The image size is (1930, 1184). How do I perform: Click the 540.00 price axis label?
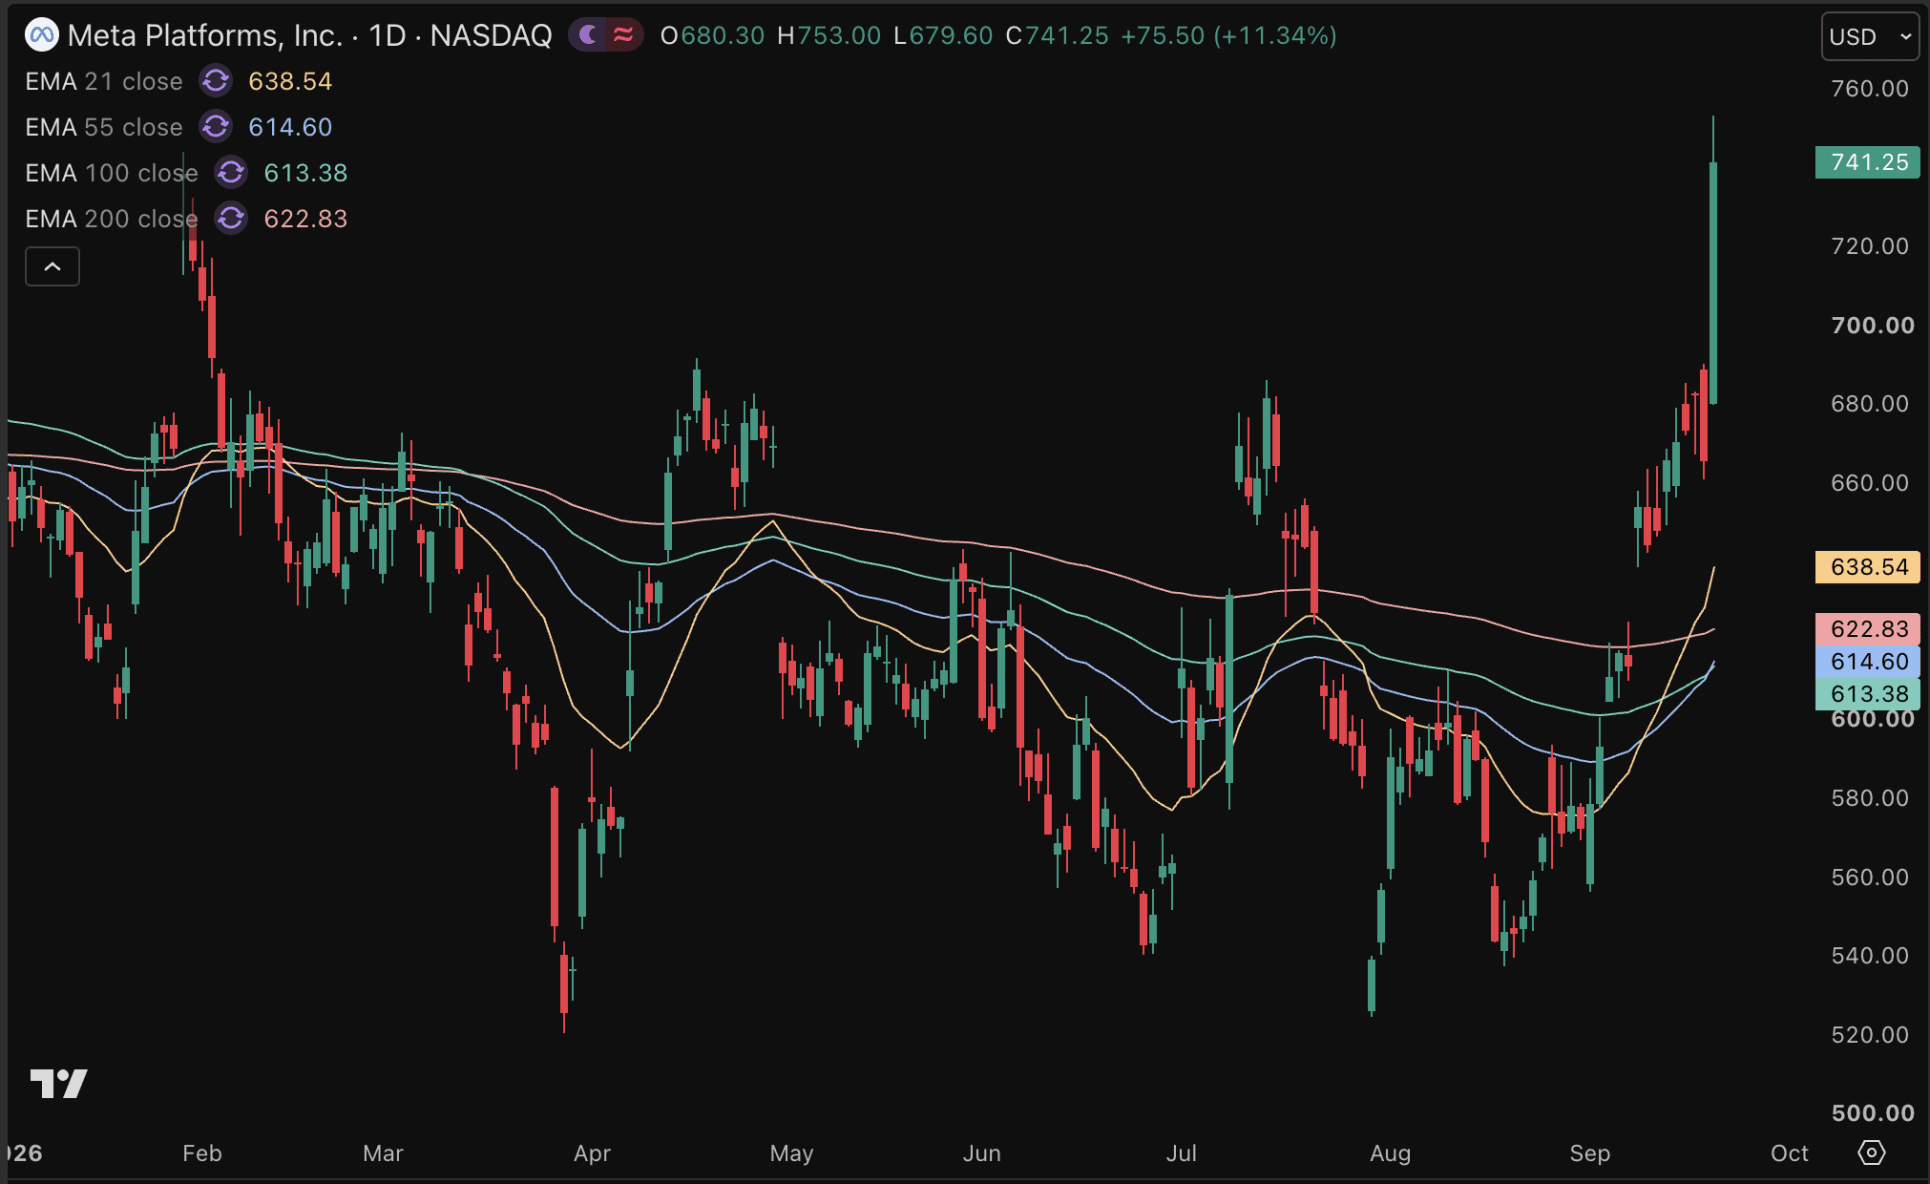pos(1870,955)
